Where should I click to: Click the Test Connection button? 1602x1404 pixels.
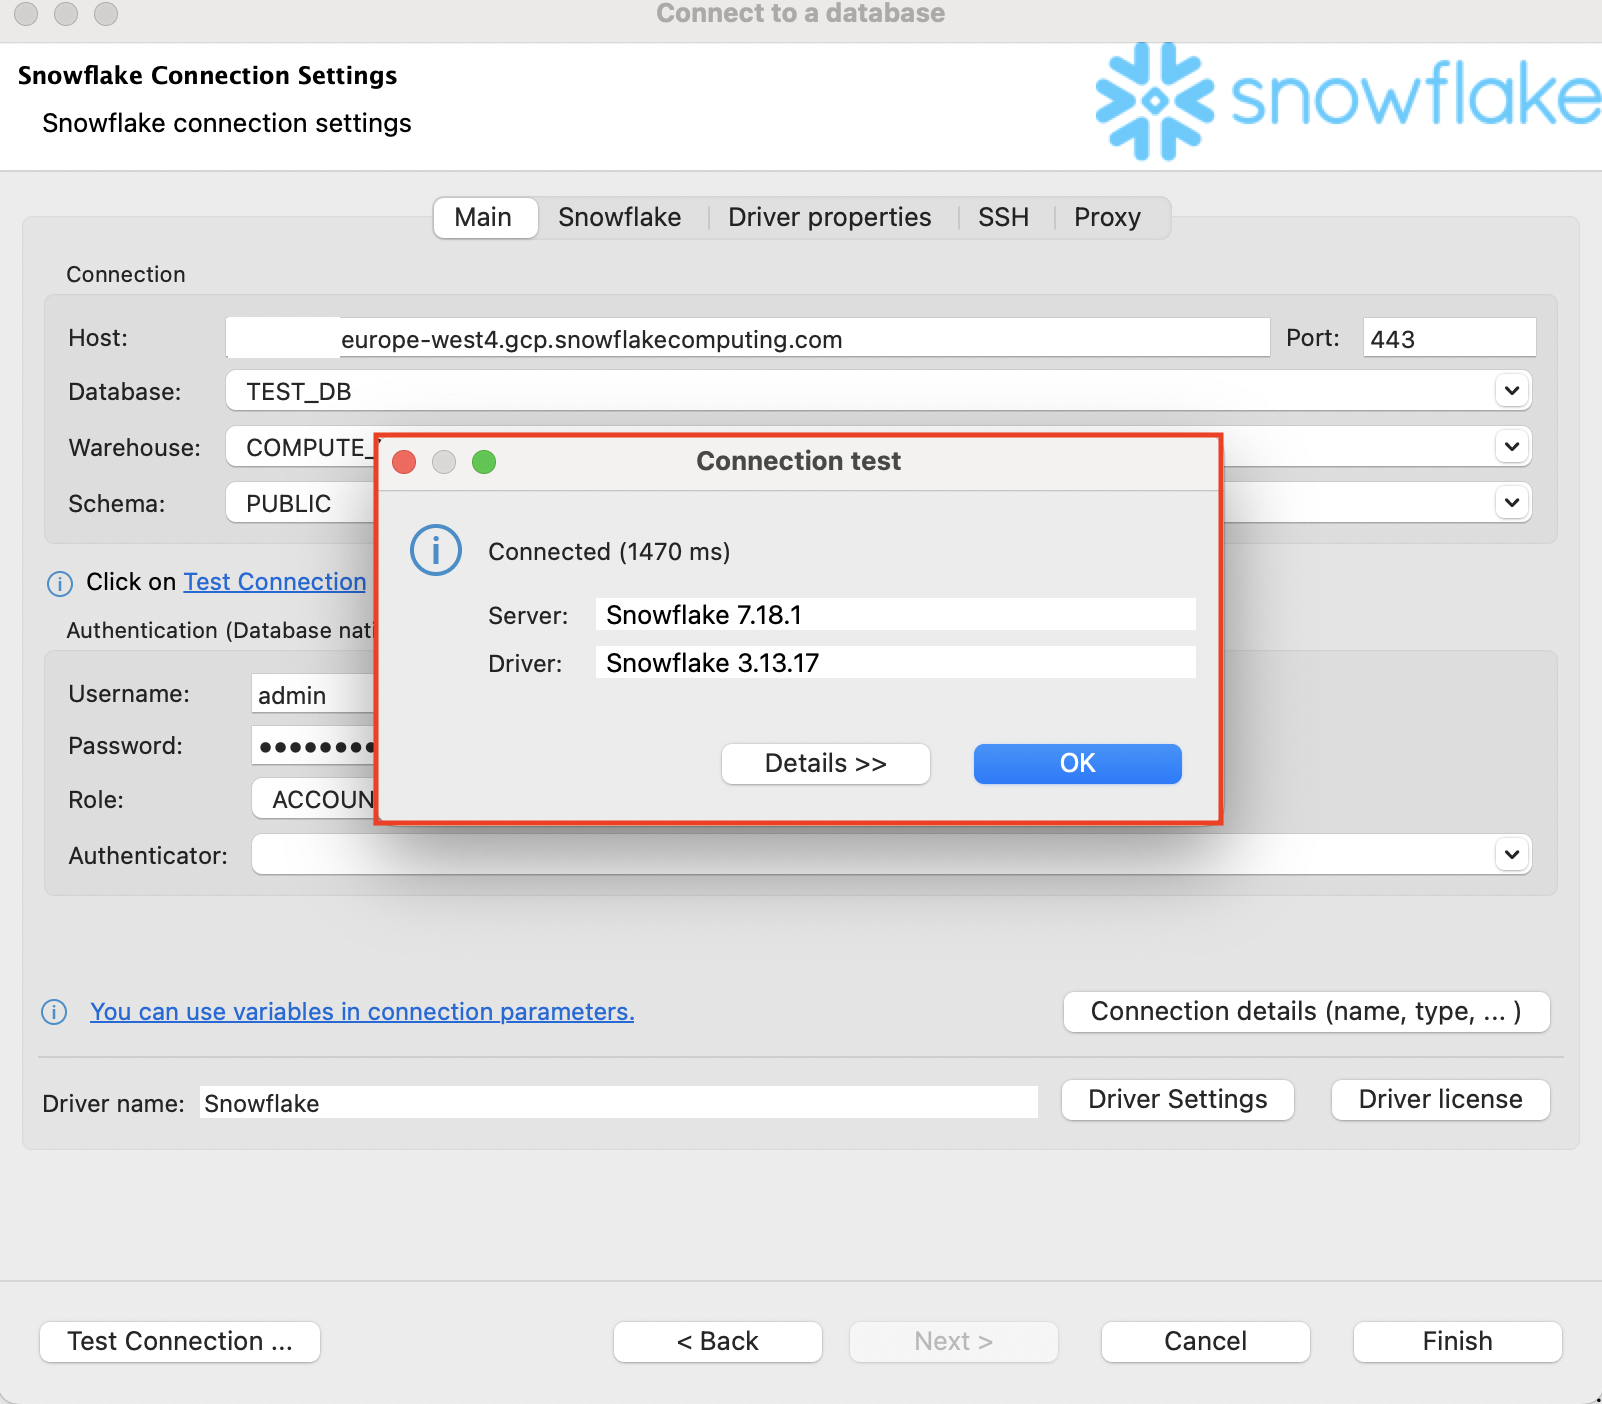click(x=179, y=1341)
